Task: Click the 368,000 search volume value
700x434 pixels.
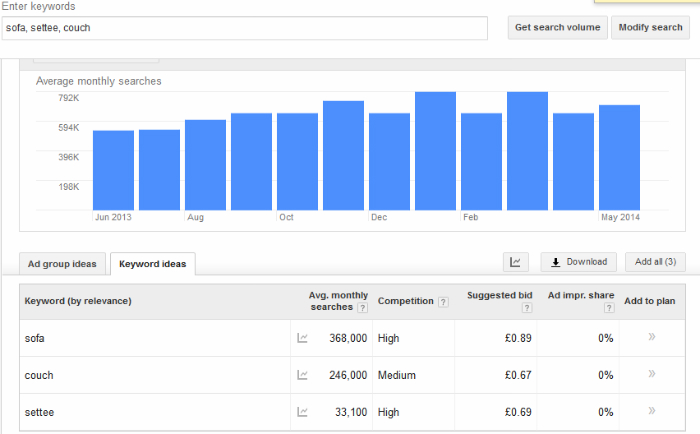Action: 348,338
